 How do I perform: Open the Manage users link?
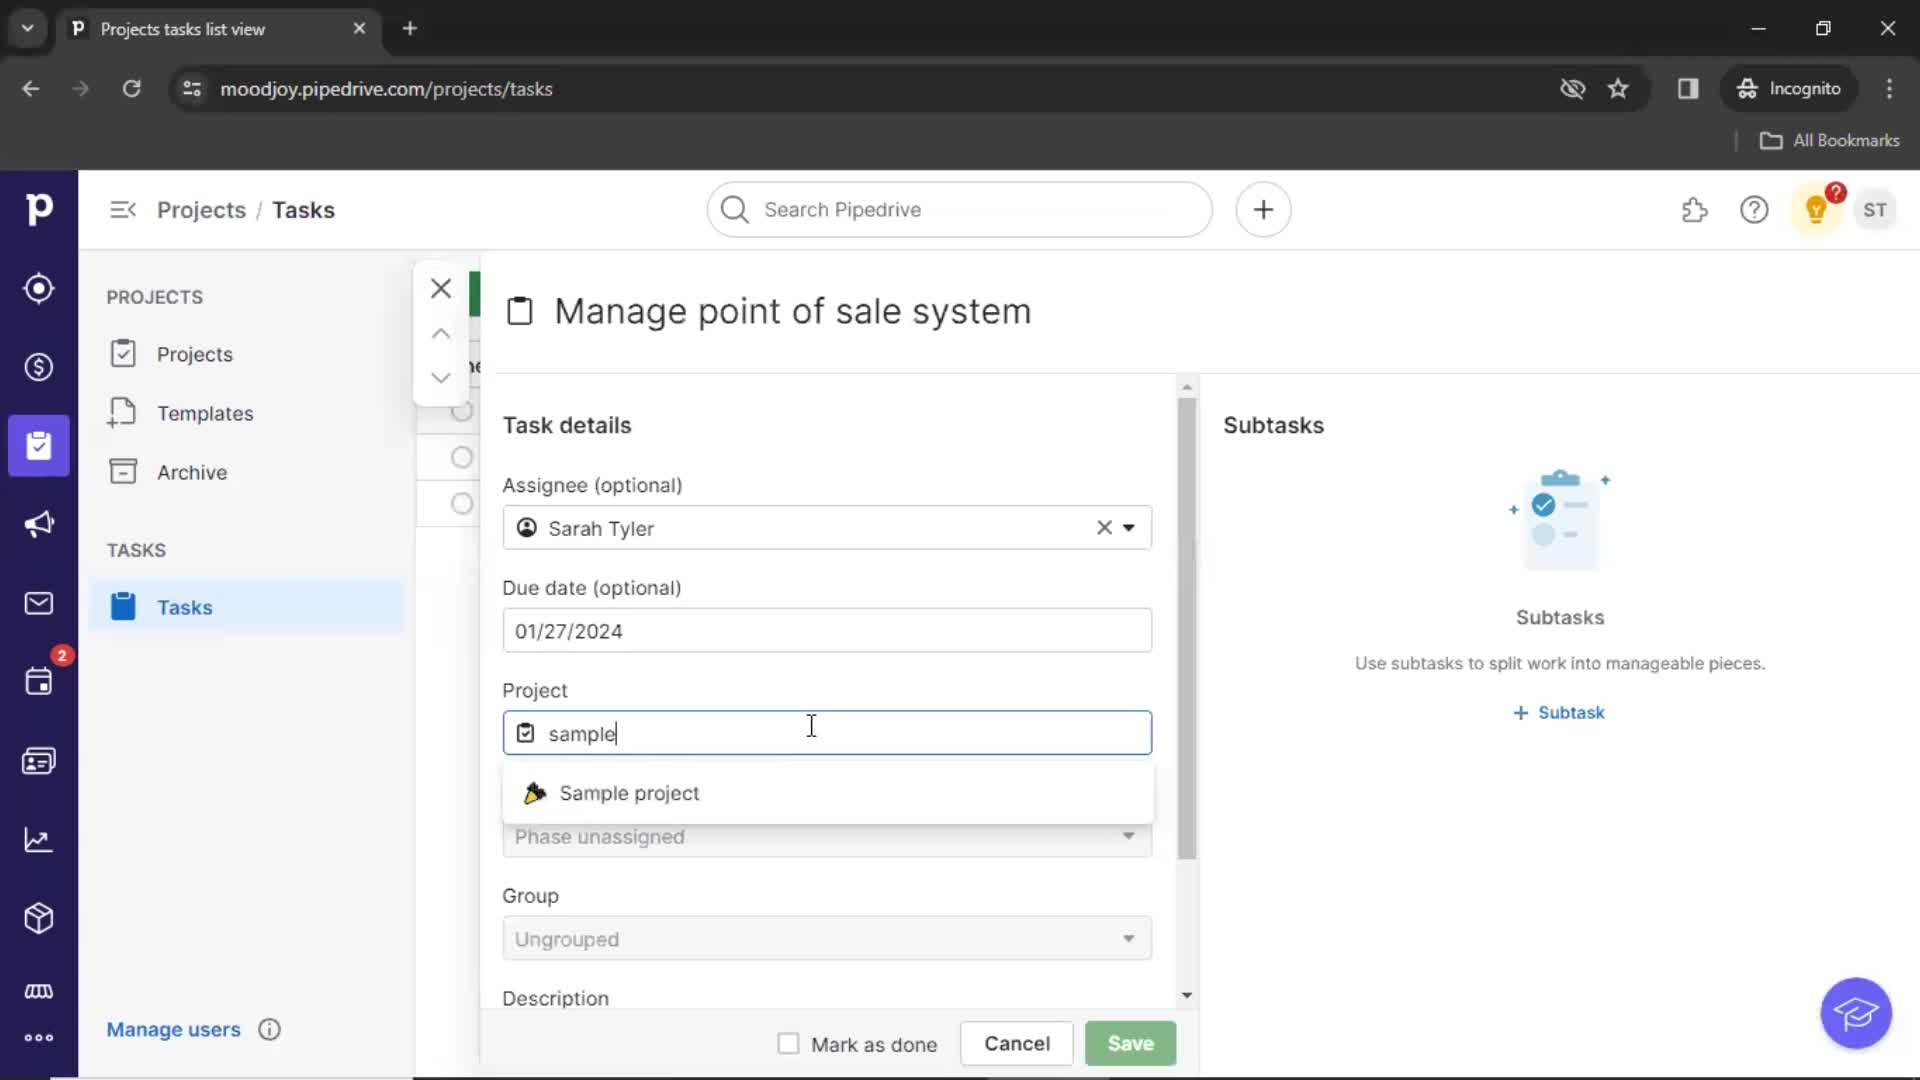coord(174,1029)
